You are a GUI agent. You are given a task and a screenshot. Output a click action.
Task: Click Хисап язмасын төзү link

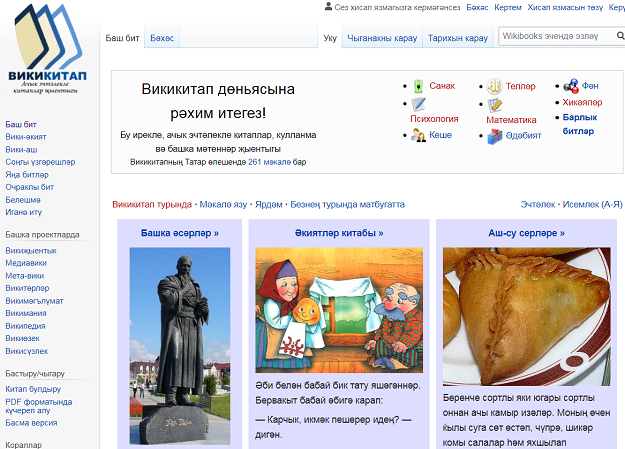(565, 7)
